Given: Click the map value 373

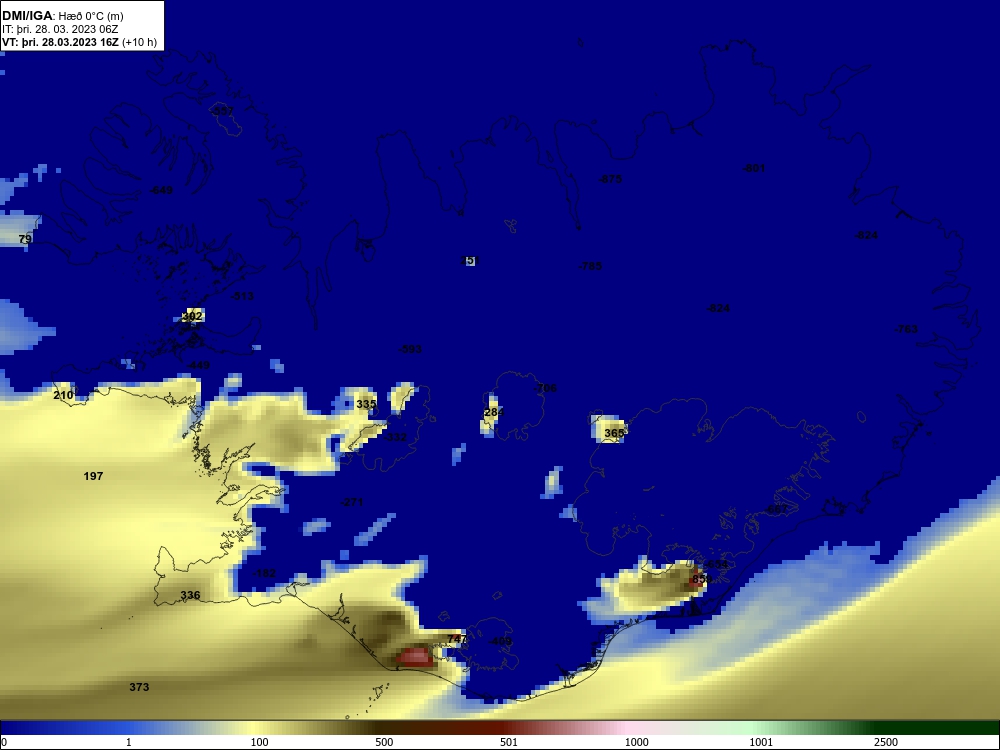Looking at the screenshot, I should pyautogui.click(x=139, y=687).
